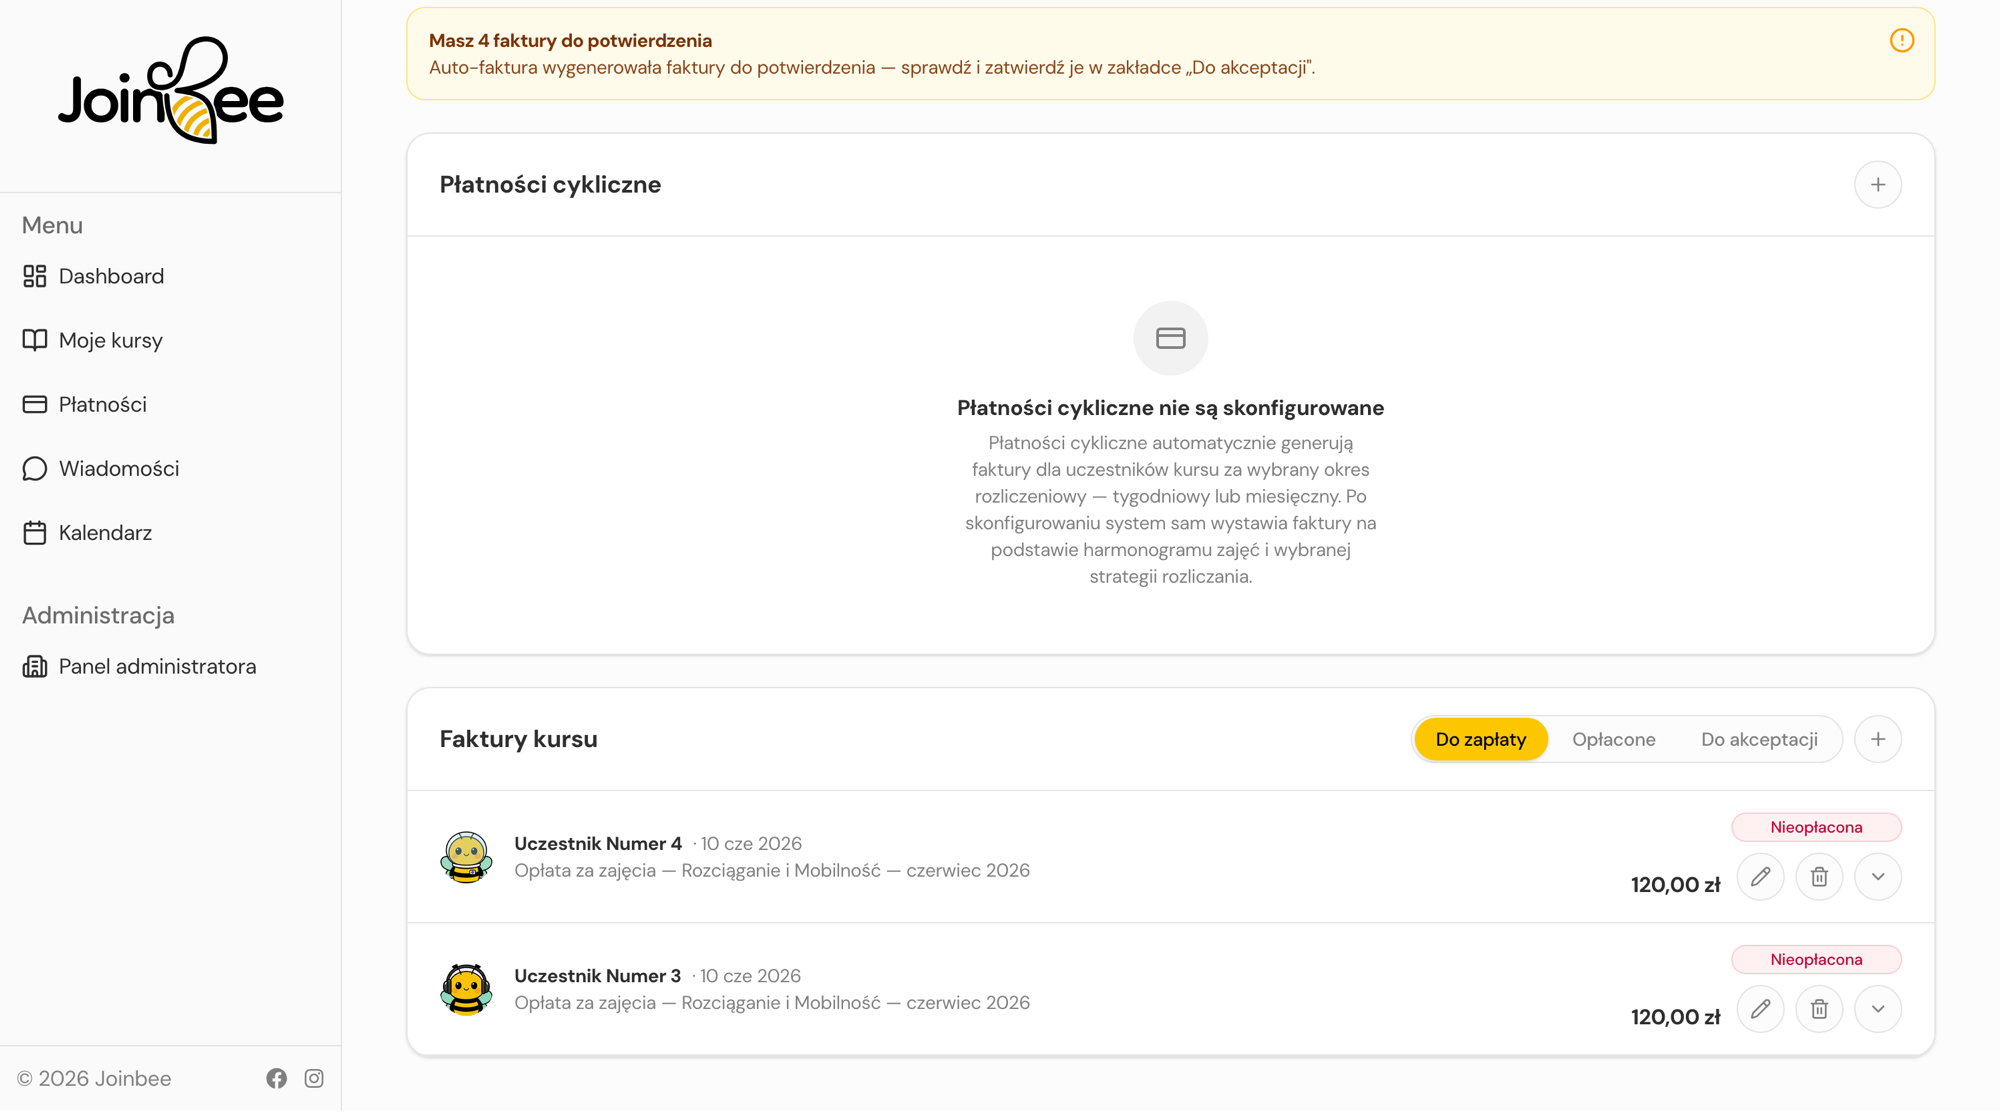The height and width of the screenshot is (1112, 2000).
Task: Add a new course invoice with the plus button
Action: click(1878, 739)
